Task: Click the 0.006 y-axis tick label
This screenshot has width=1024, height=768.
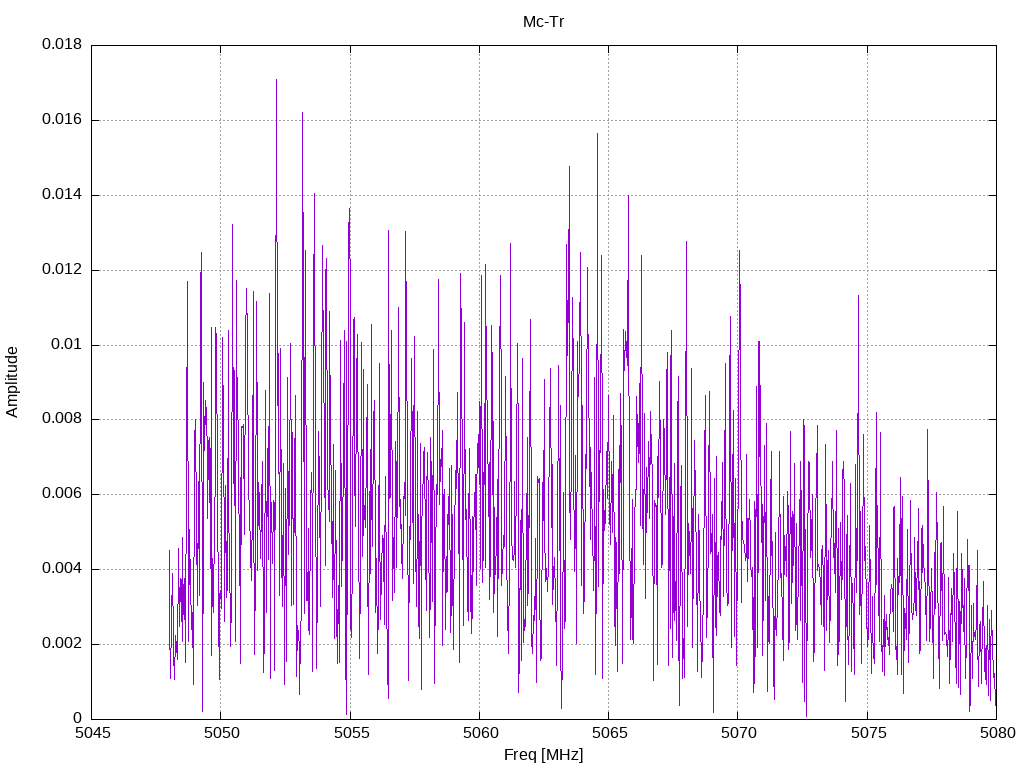Action: (62, 493)
